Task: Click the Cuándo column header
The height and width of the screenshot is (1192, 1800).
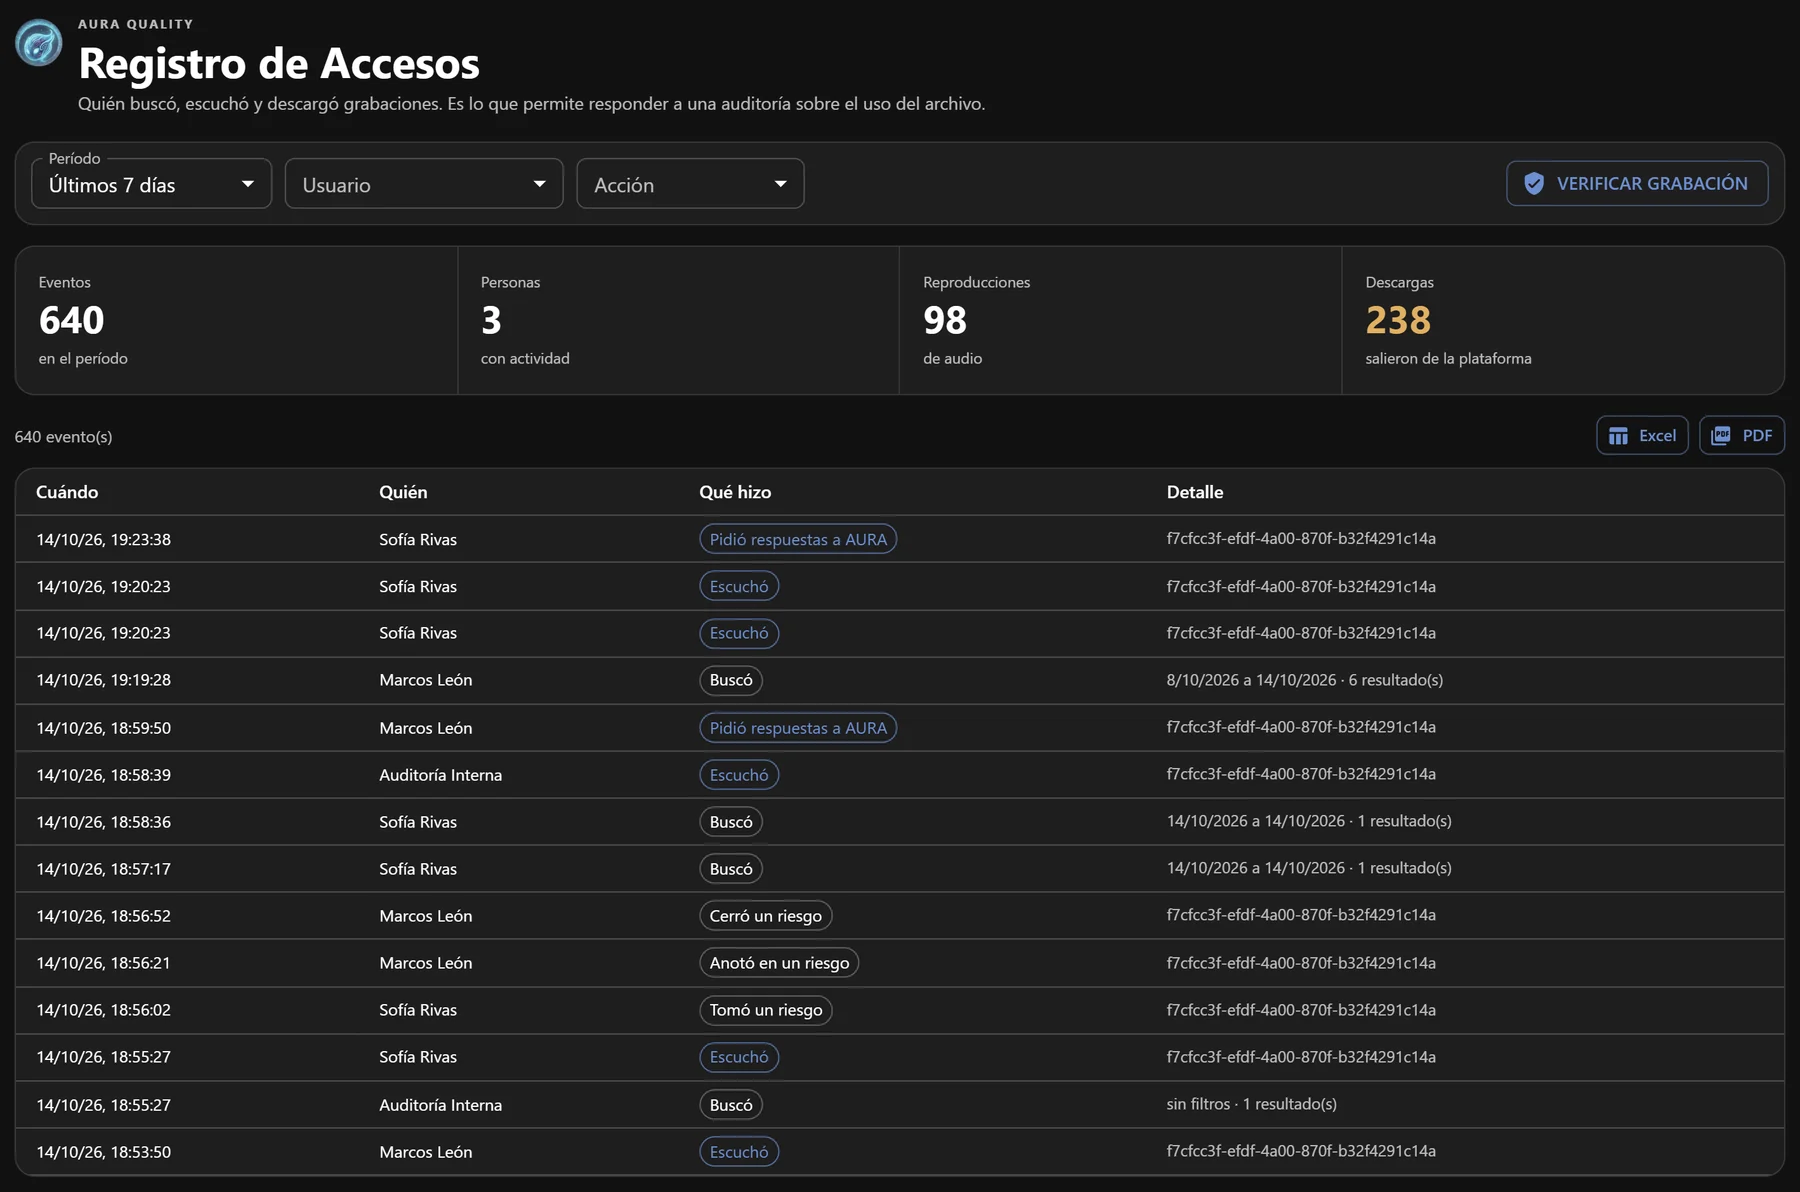Action: tap(67, 492)
